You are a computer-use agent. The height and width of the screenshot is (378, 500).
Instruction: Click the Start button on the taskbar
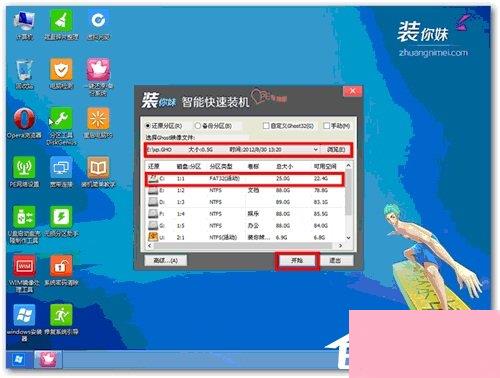click(x=19, y=359)
